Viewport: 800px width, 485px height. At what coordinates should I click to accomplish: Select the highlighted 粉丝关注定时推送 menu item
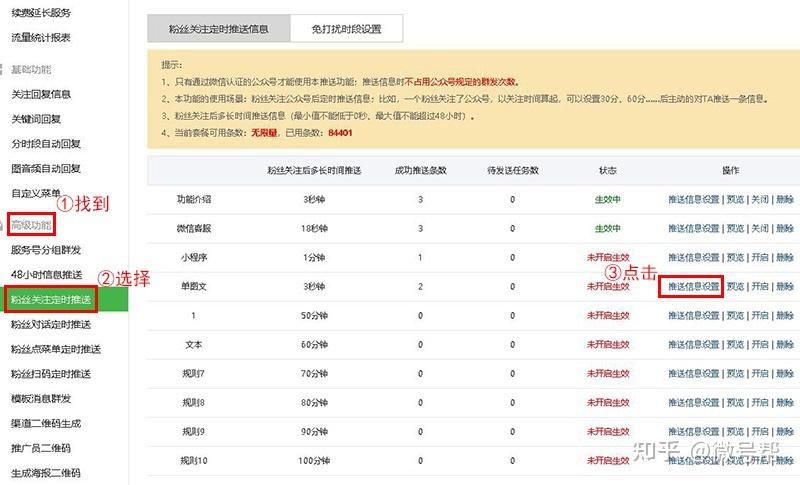coord(51,299)
